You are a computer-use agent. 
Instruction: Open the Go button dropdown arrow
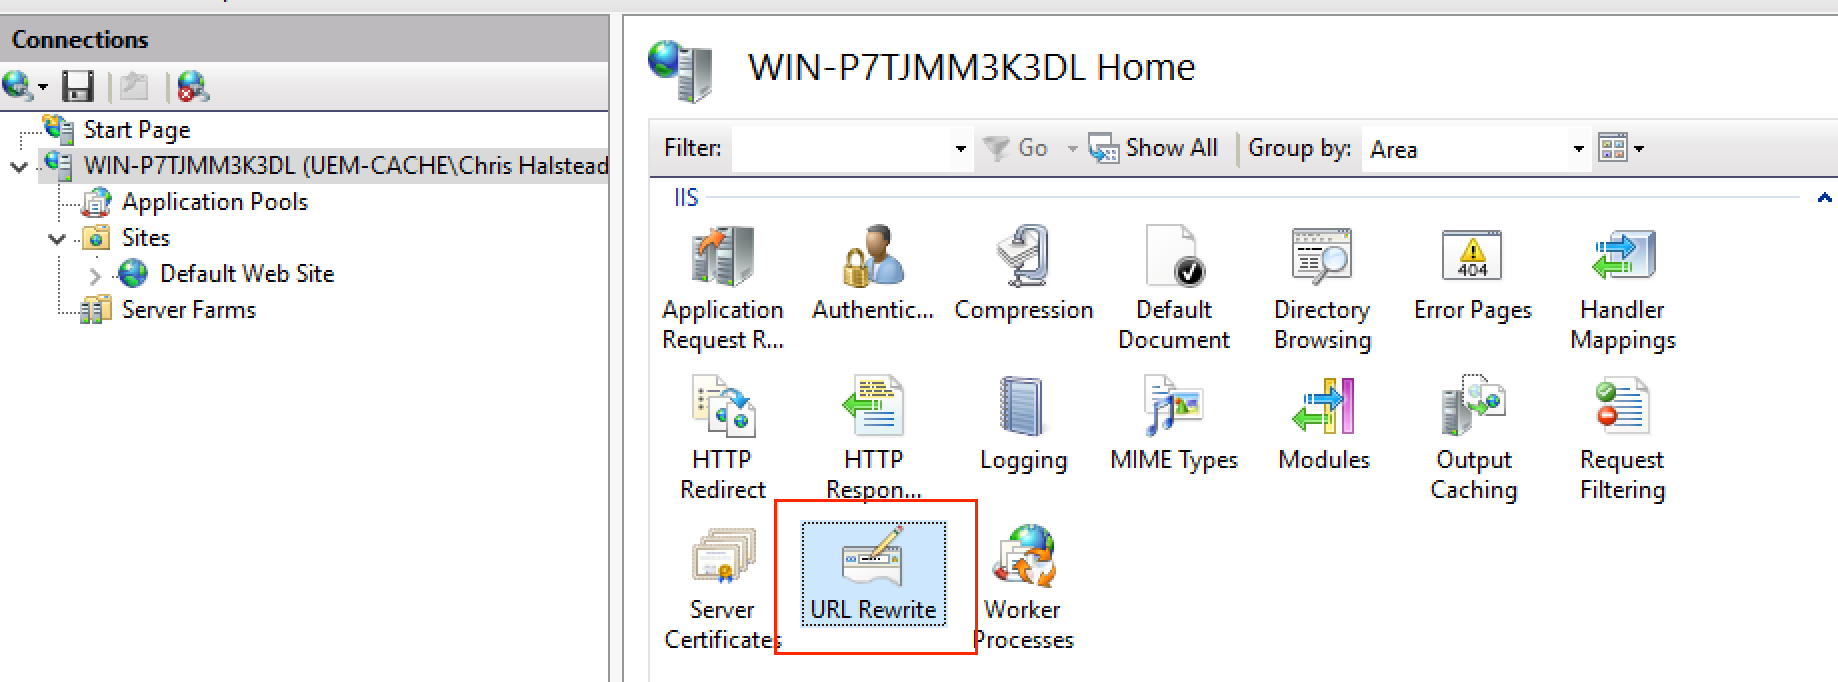click(x=1072, y=149)
